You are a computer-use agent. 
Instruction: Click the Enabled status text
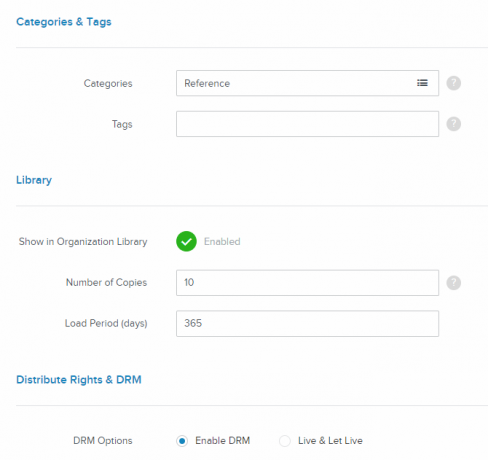[x=222, y=241]
